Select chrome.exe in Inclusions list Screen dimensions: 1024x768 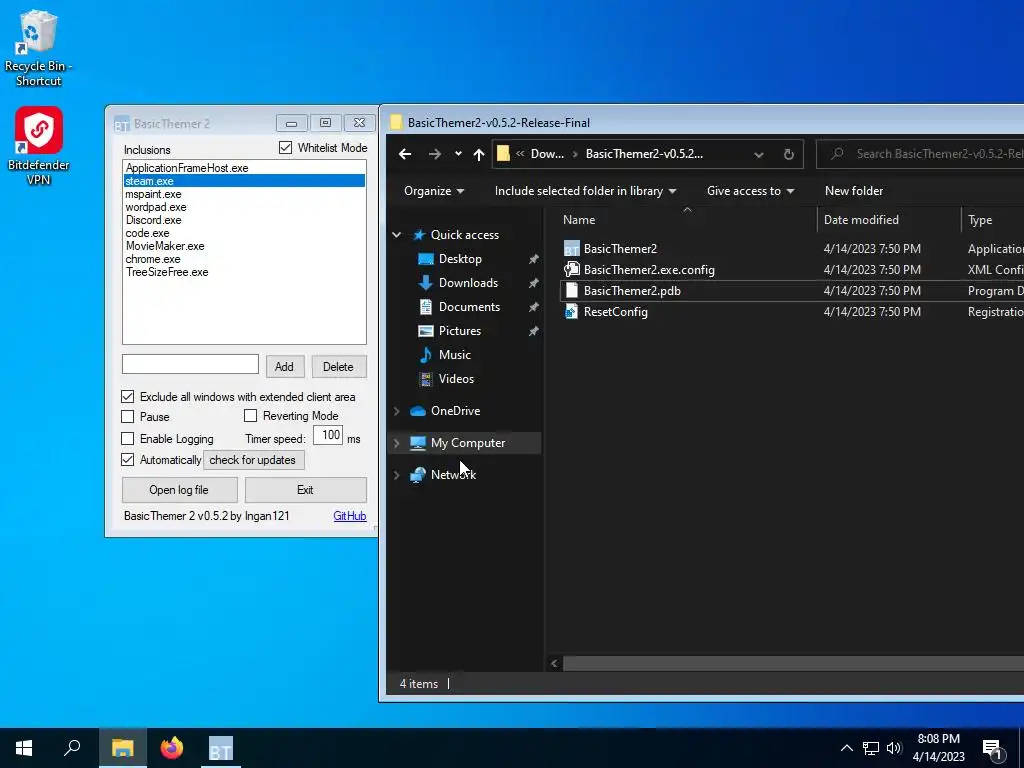[244, 259]
